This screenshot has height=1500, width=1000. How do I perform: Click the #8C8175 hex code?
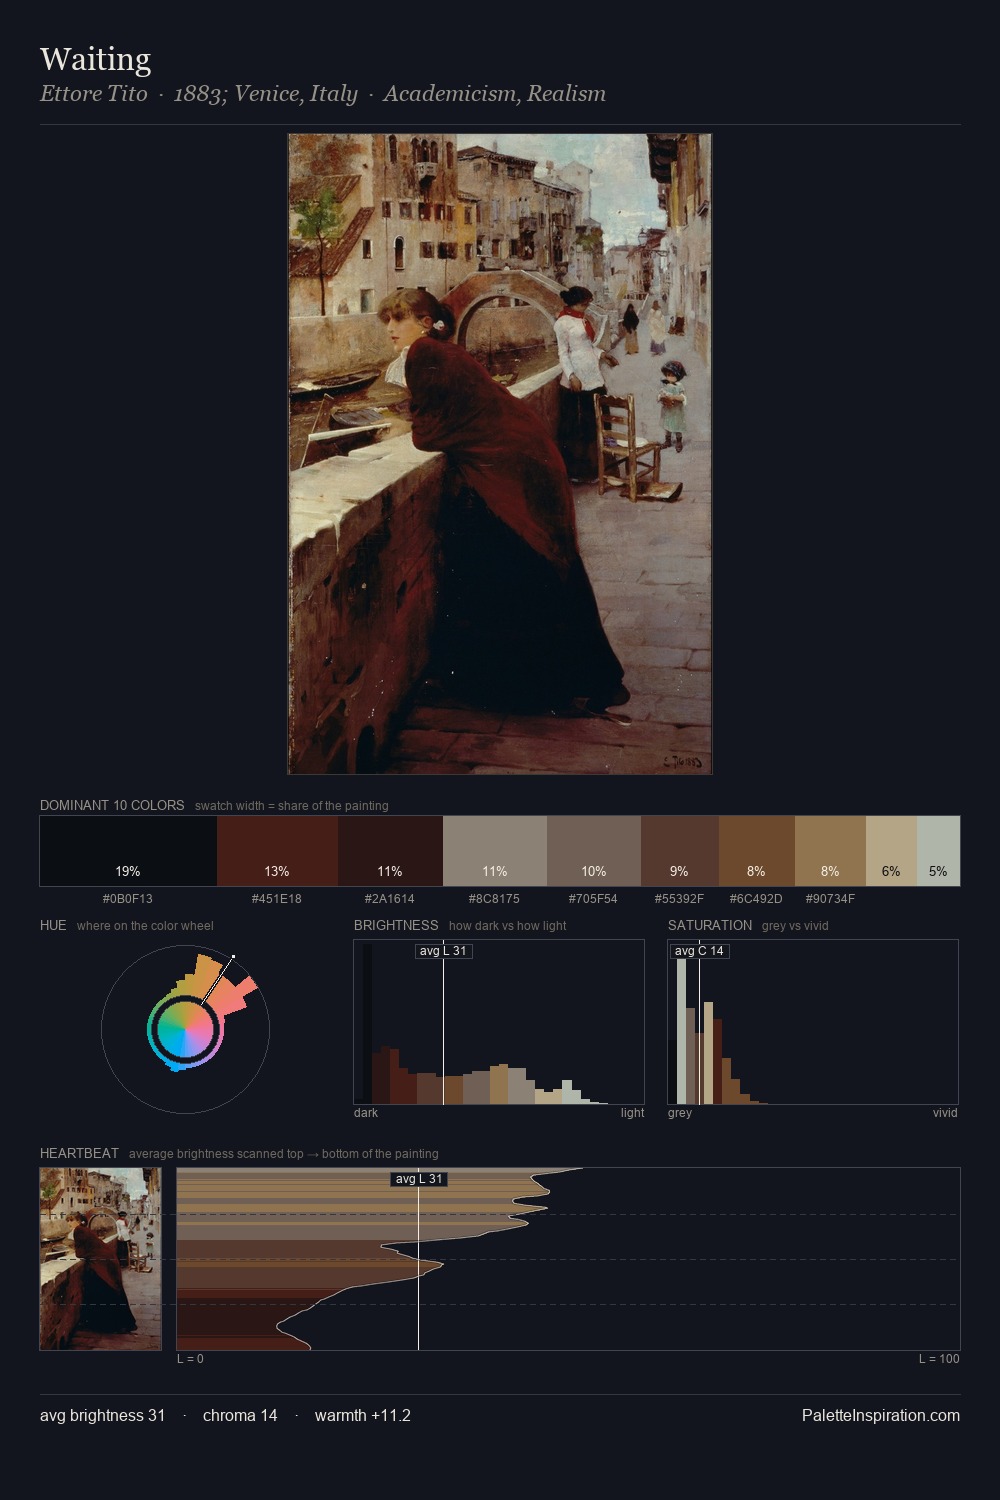(x=495, y=899)
